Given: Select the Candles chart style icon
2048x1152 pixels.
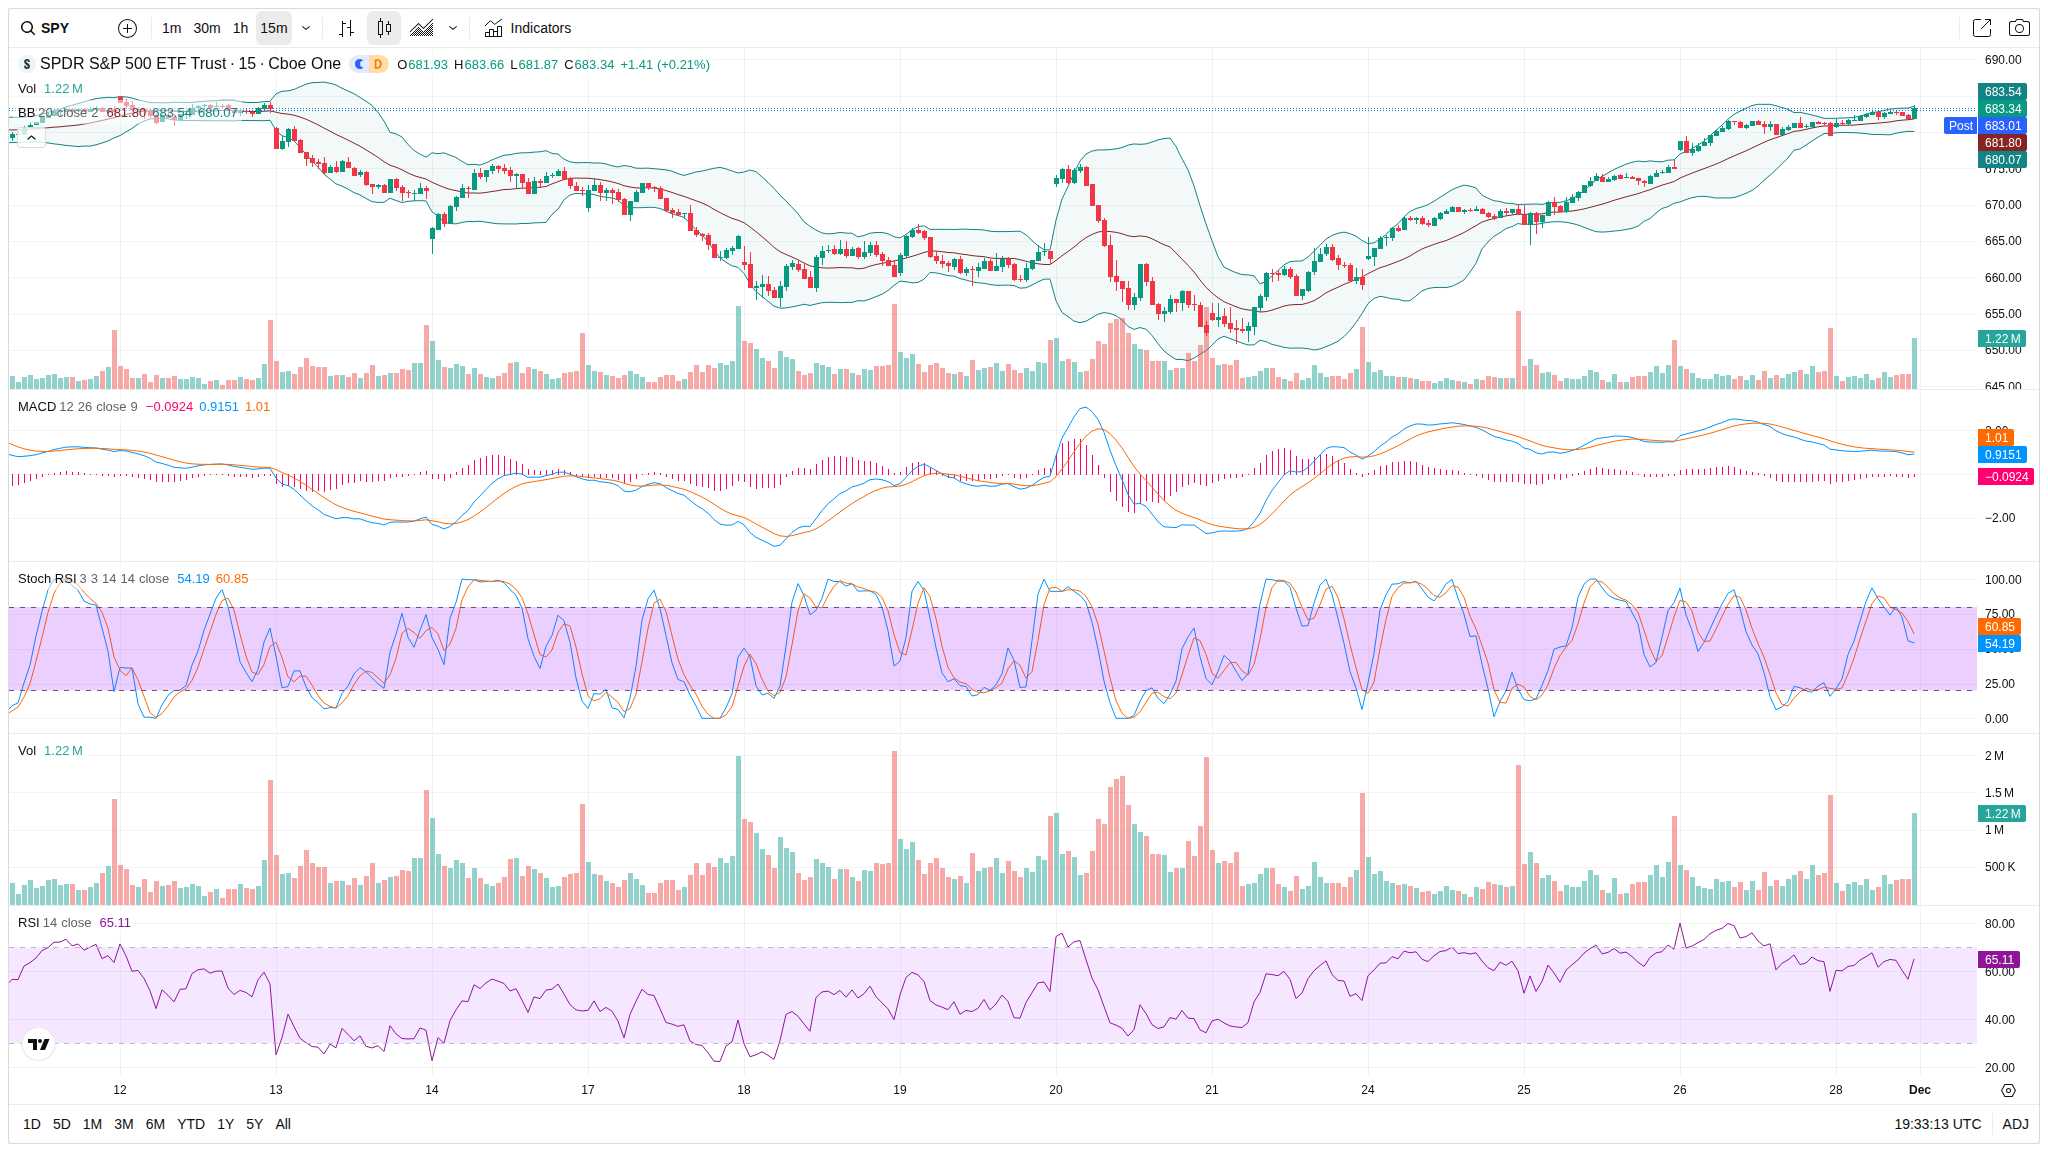Looking at the screenshot, I should tap(384, 28).
